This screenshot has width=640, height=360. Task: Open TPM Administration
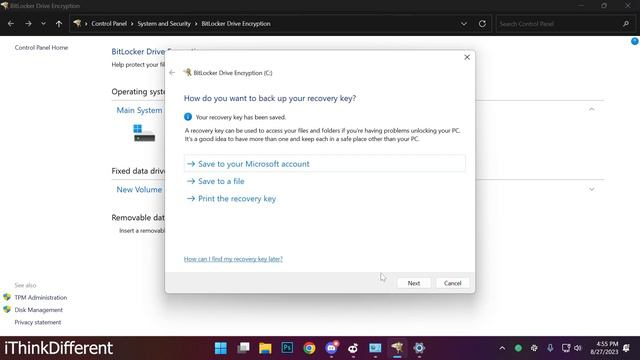point(41,298)
